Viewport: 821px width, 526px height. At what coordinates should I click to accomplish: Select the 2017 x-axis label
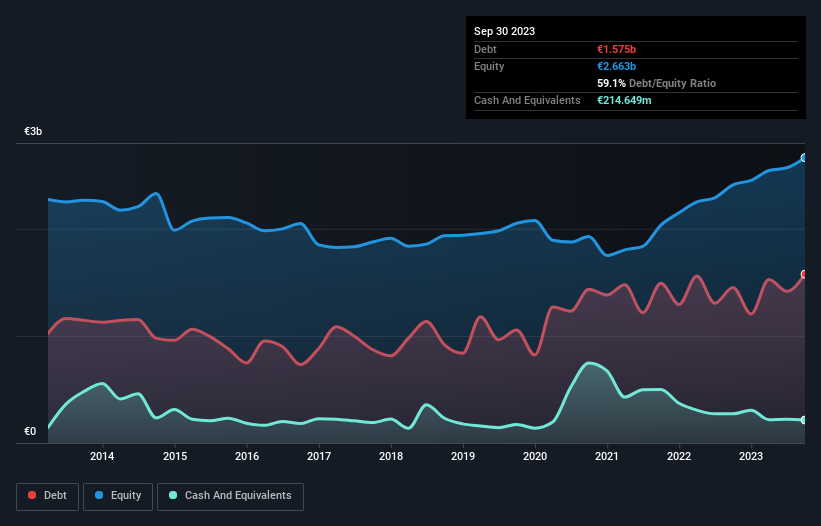(319, 456)
